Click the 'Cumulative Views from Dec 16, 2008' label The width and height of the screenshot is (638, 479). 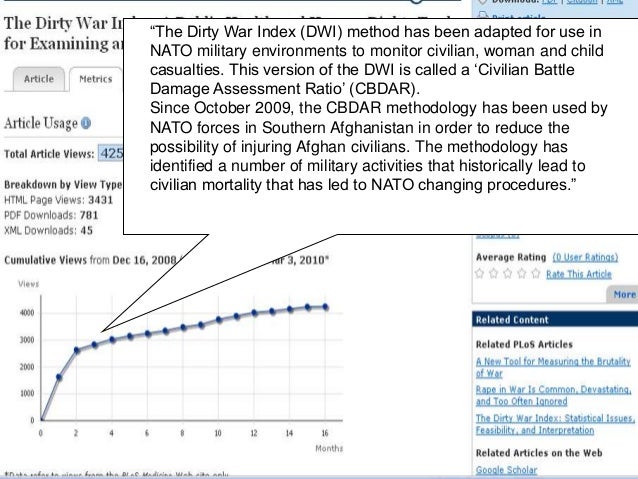point(90,260)
